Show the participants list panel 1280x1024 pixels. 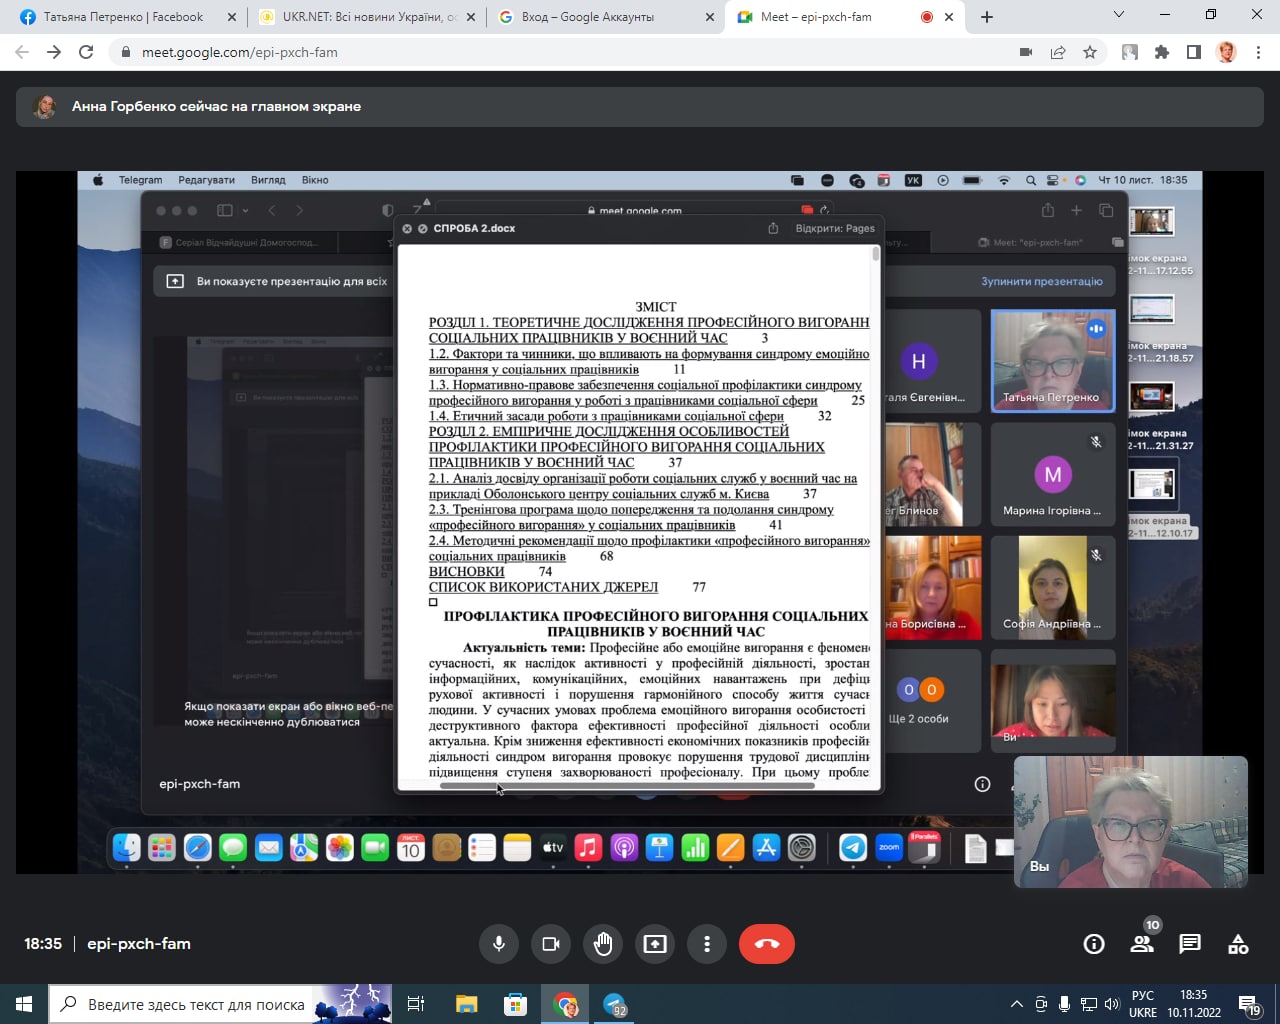coord(1141,944)
